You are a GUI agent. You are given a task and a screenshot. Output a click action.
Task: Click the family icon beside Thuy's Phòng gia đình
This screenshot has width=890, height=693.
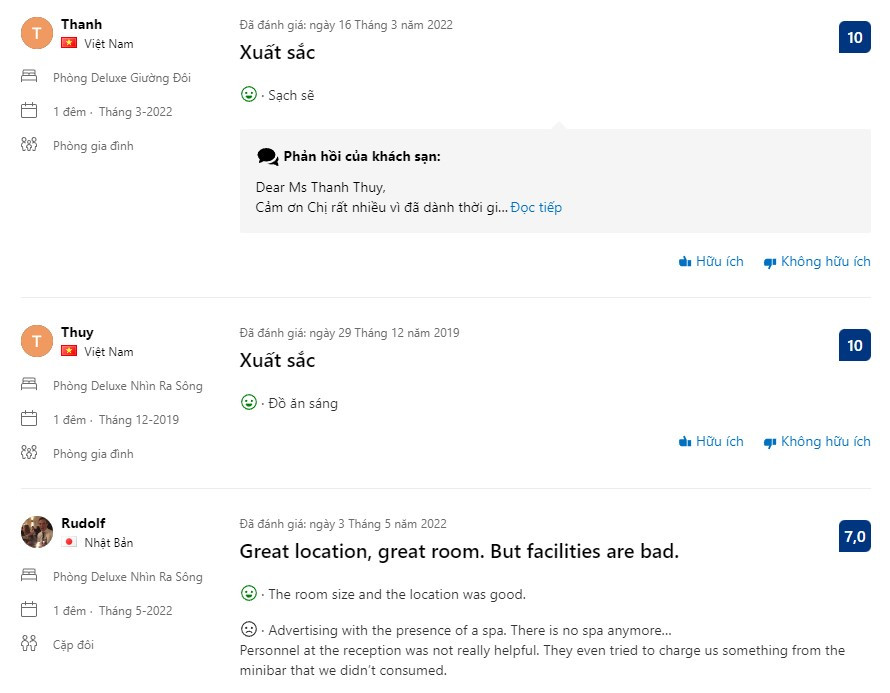(29, 452)
